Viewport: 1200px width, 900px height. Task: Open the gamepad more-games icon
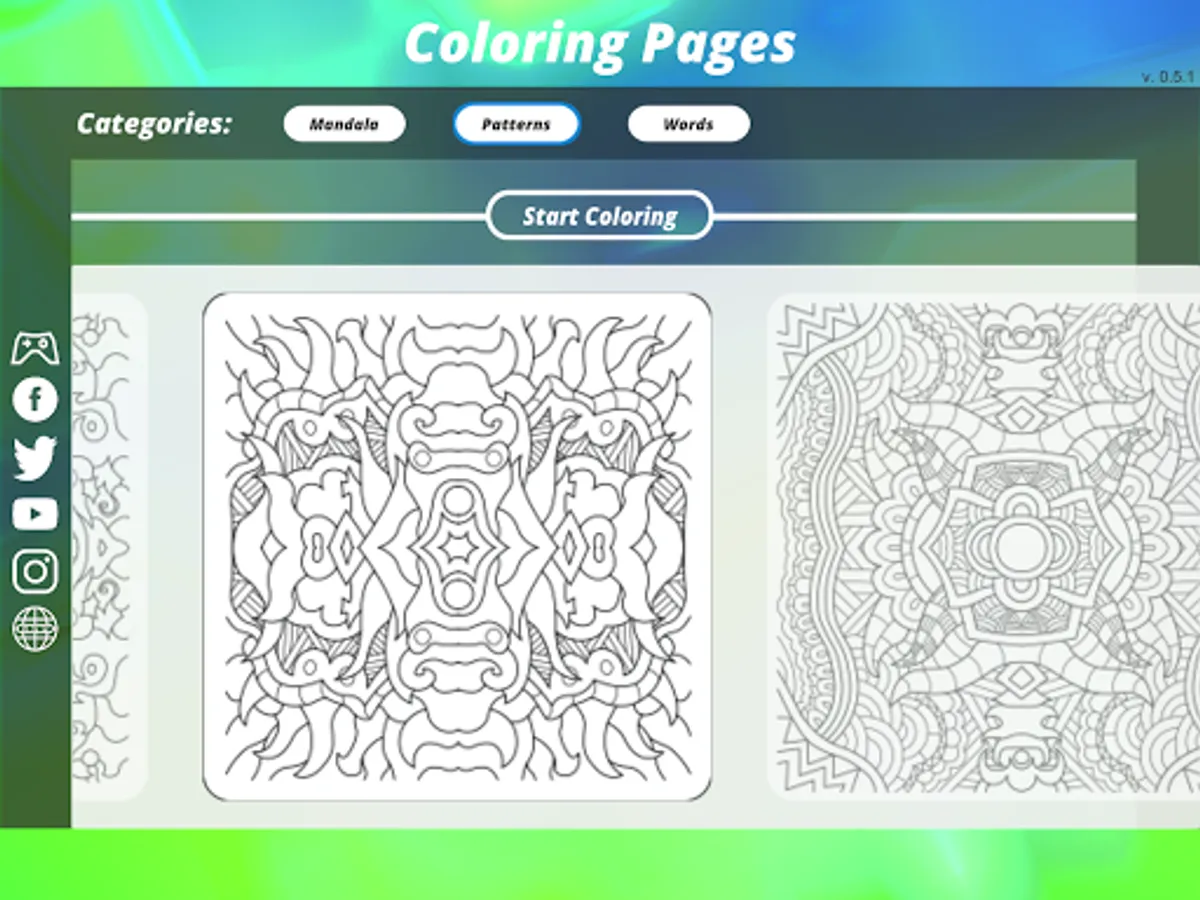(35, 348)
